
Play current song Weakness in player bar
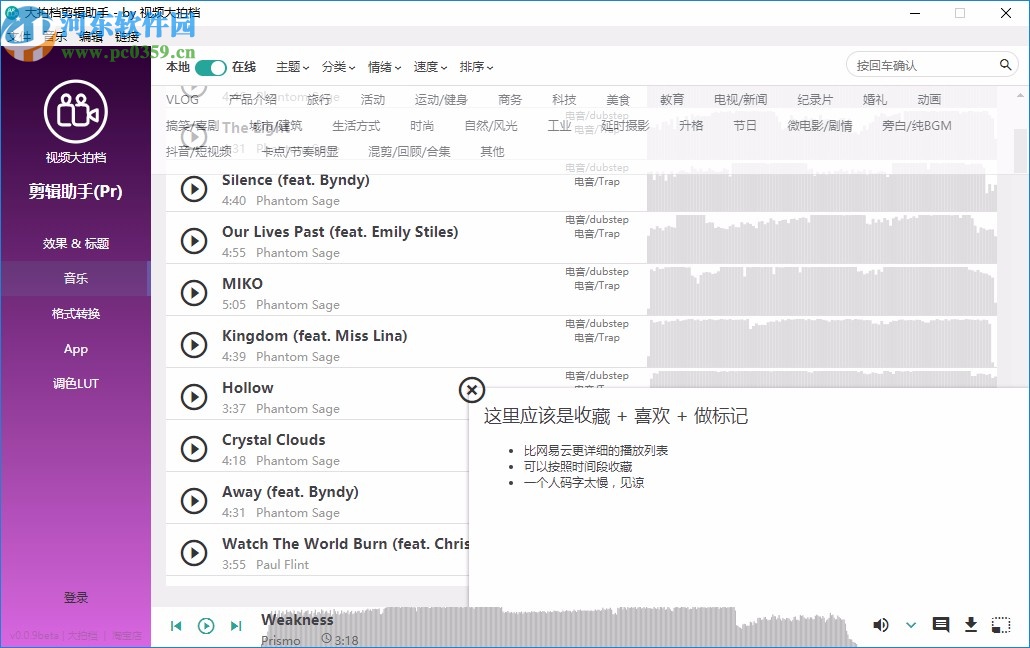(206, 626)
